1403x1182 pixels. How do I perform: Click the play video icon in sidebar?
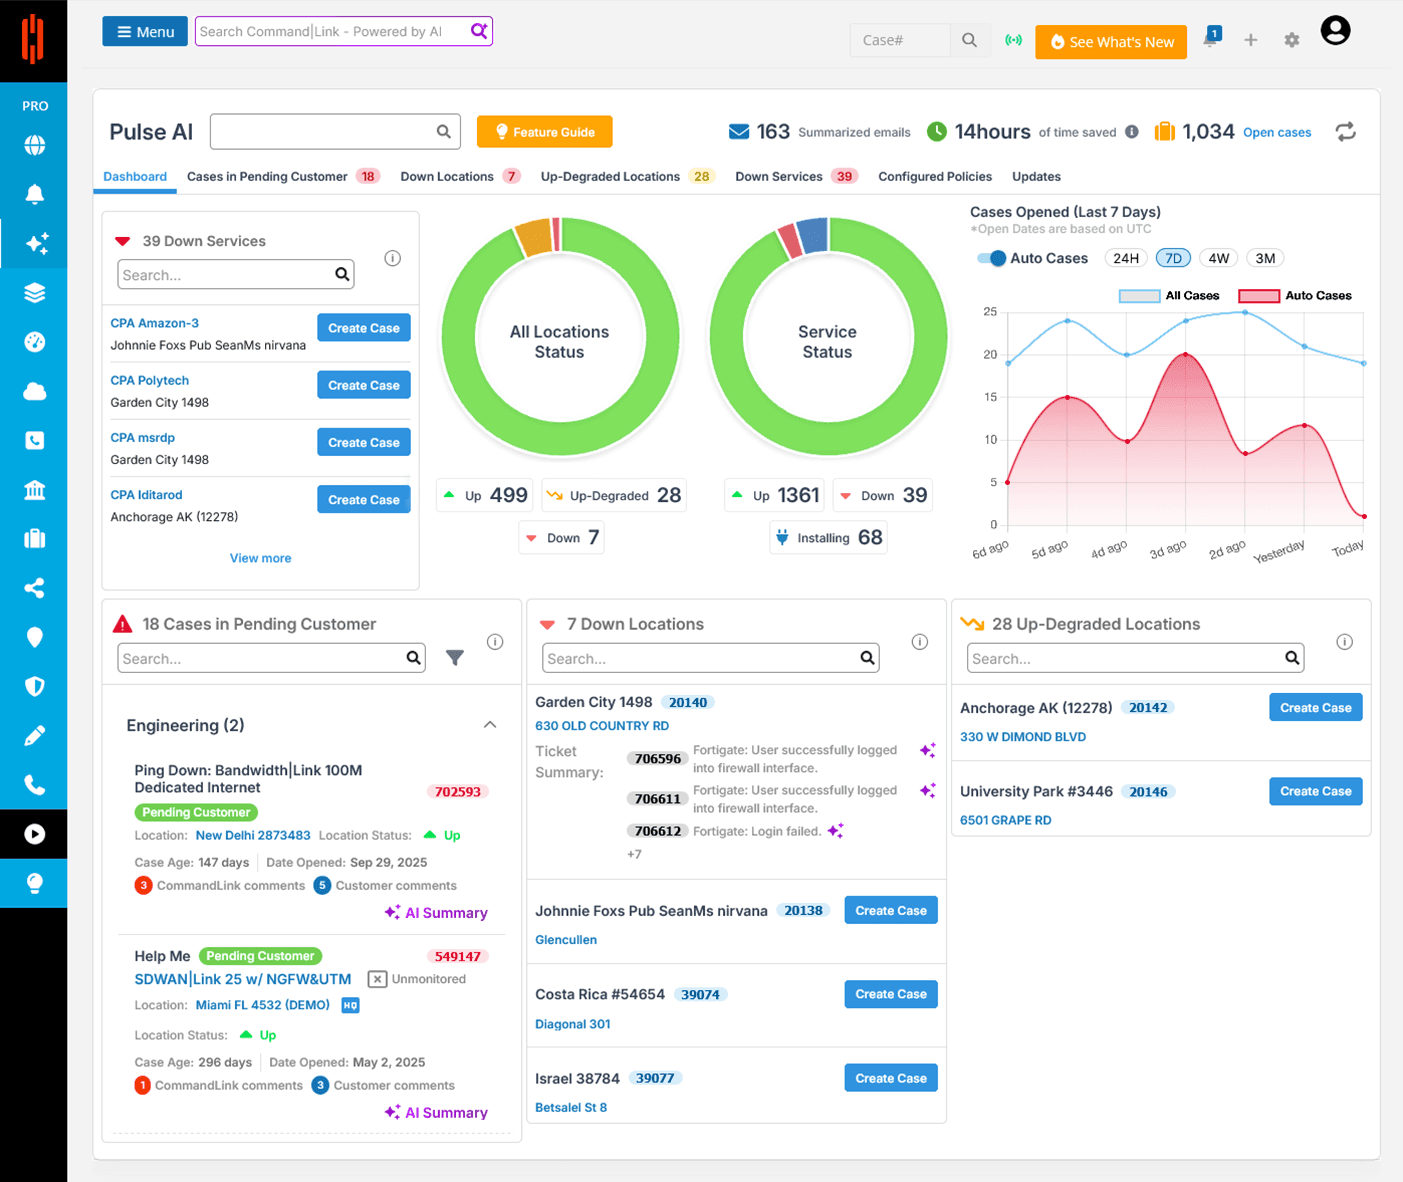(34, 834)
